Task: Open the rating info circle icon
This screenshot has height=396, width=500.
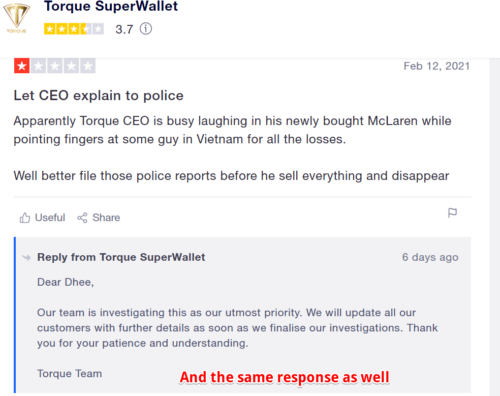Action: 146,29
